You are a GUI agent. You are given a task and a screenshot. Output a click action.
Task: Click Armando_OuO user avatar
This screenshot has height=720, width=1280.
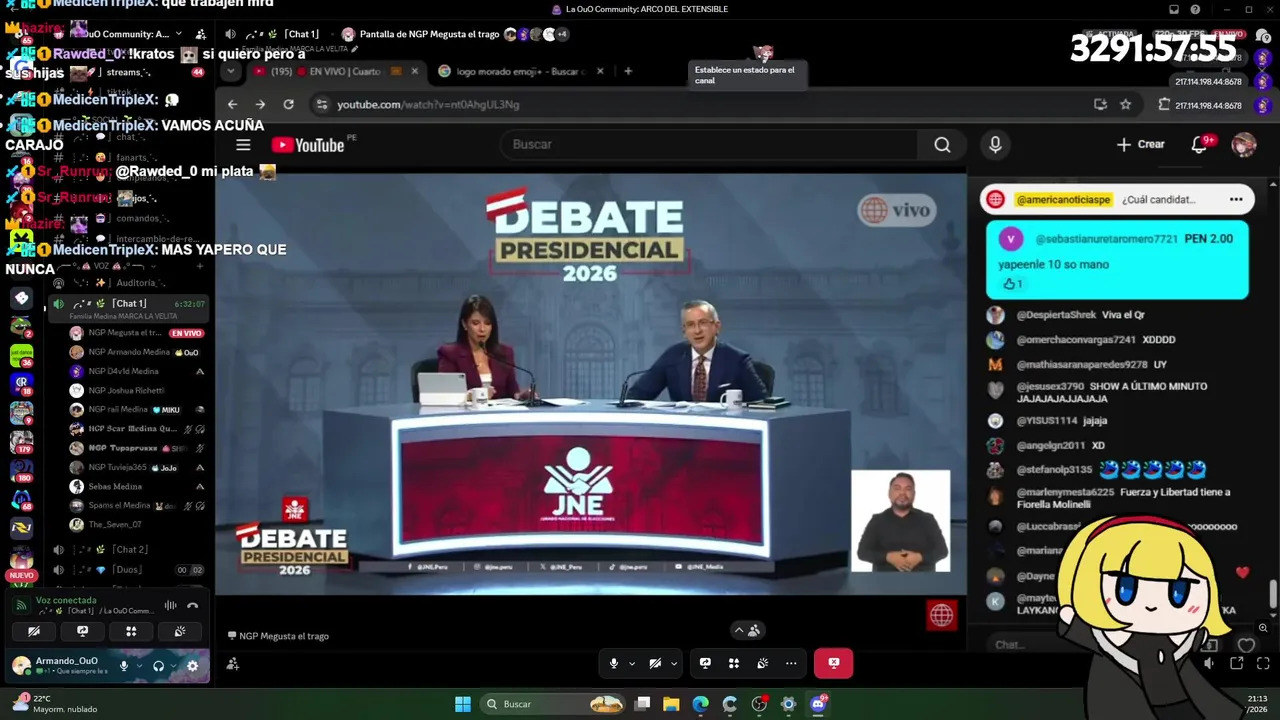[x=21, y=666]
